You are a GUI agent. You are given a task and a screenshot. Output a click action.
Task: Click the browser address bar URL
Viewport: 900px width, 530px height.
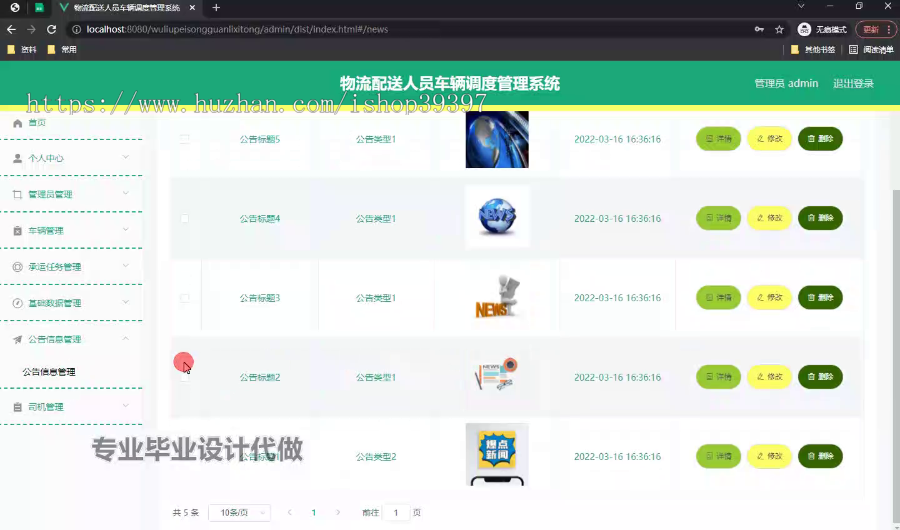(x=237, y=29)
